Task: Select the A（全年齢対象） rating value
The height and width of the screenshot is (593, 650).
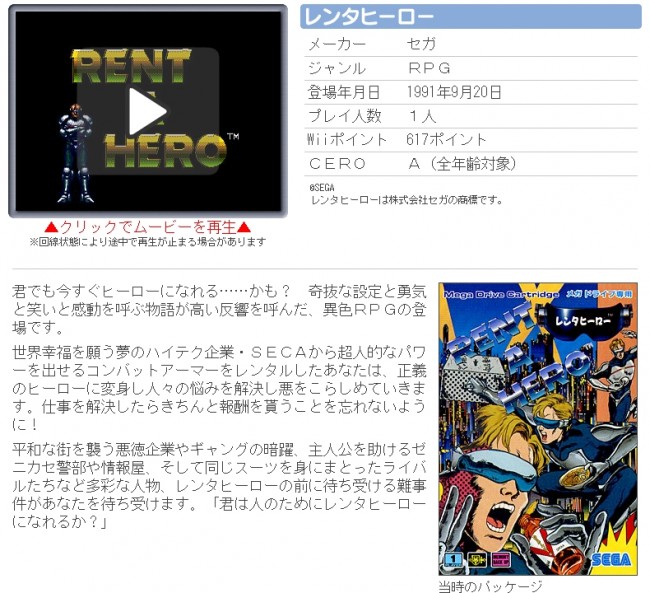Action: coord(462,164)
